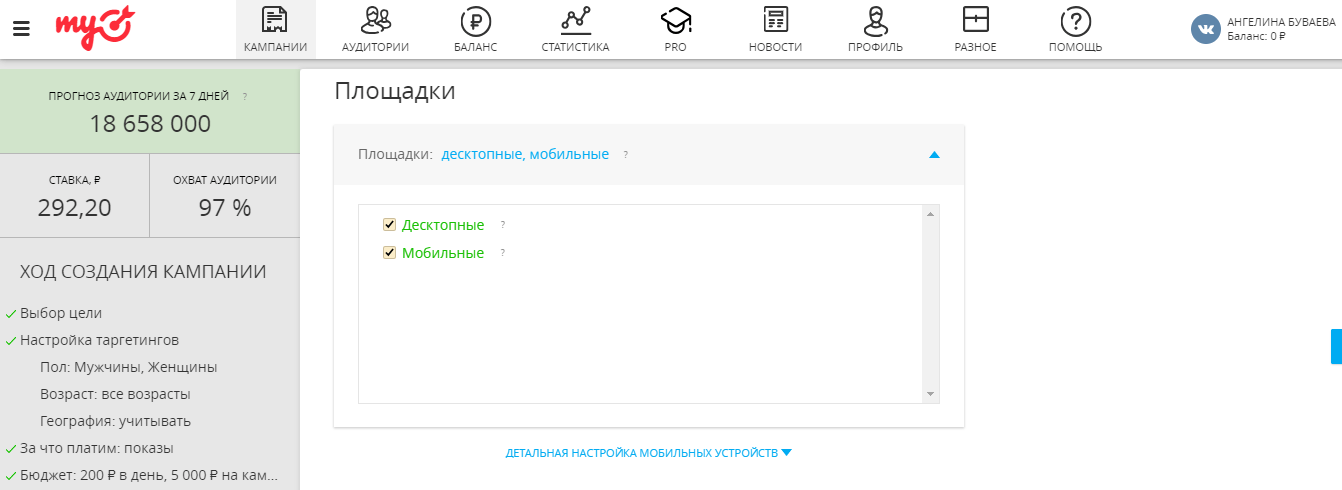
Task: Open the Профиль person icon
Action: (875, 21)
